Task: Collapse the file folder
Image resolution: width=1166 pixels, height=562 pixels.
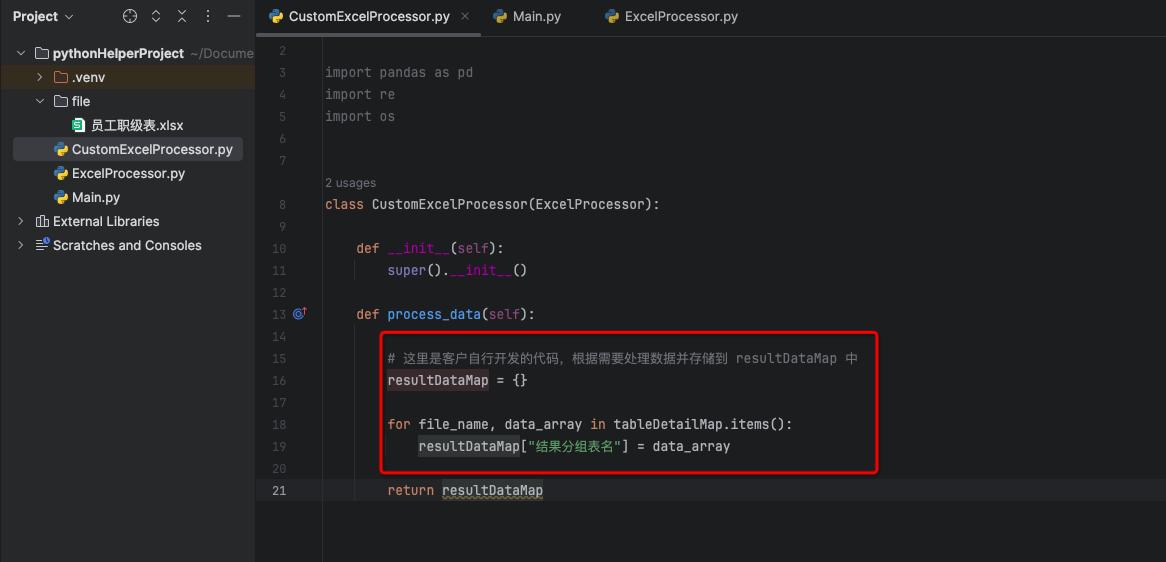Action: tap(40, 101)
